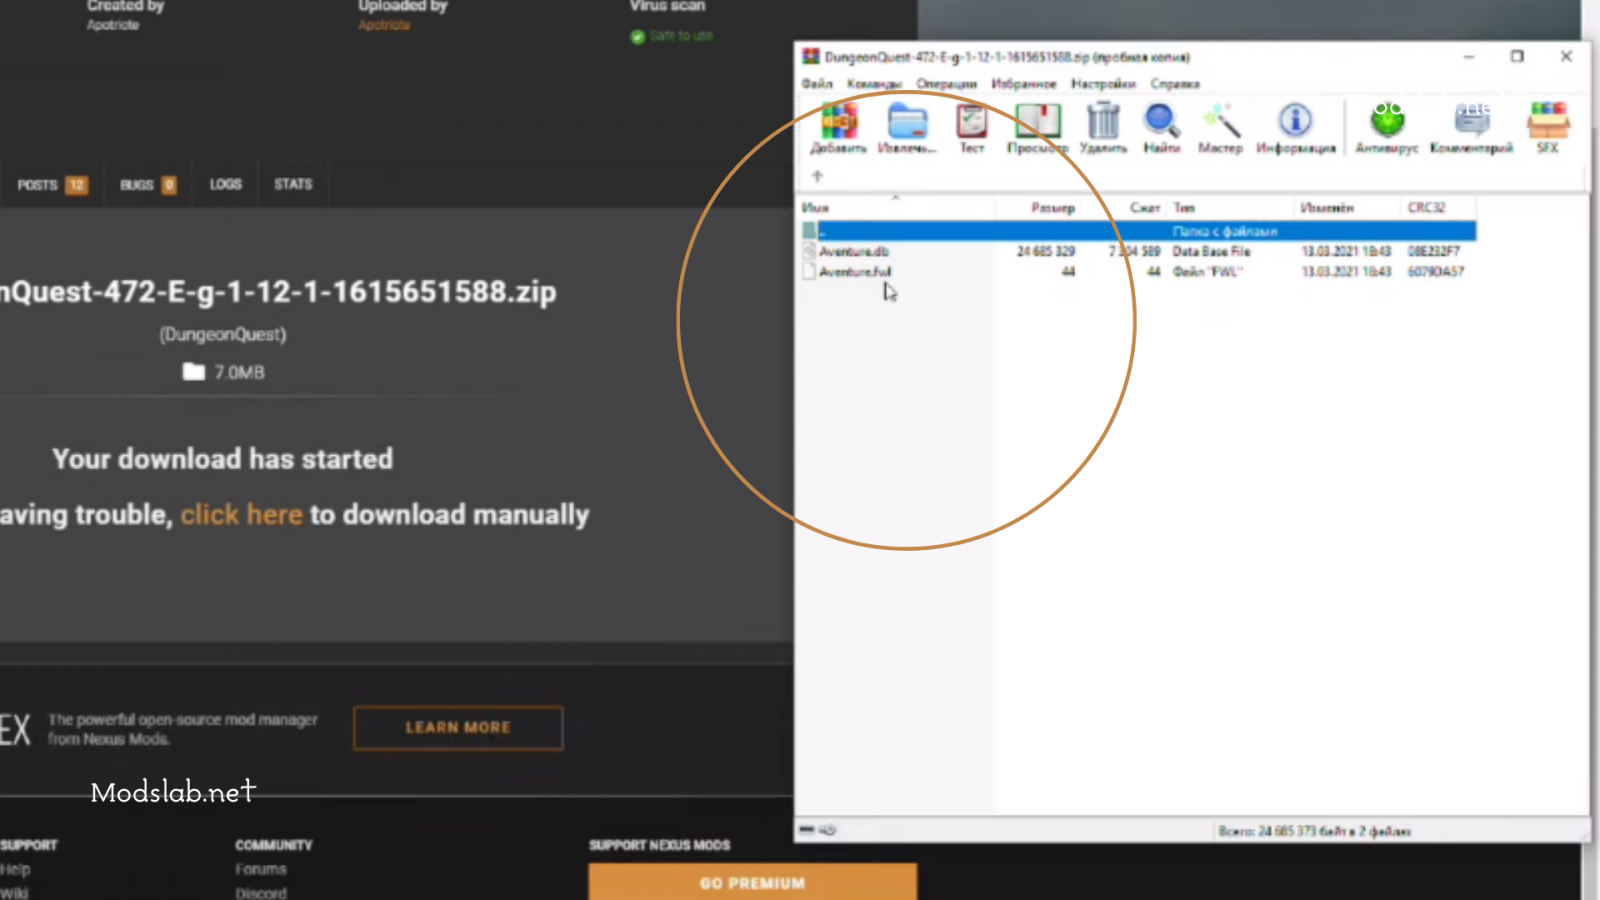1600x900 pixels.
Task: Open the Wiki link under Support
Action: (x=14, y=892)
